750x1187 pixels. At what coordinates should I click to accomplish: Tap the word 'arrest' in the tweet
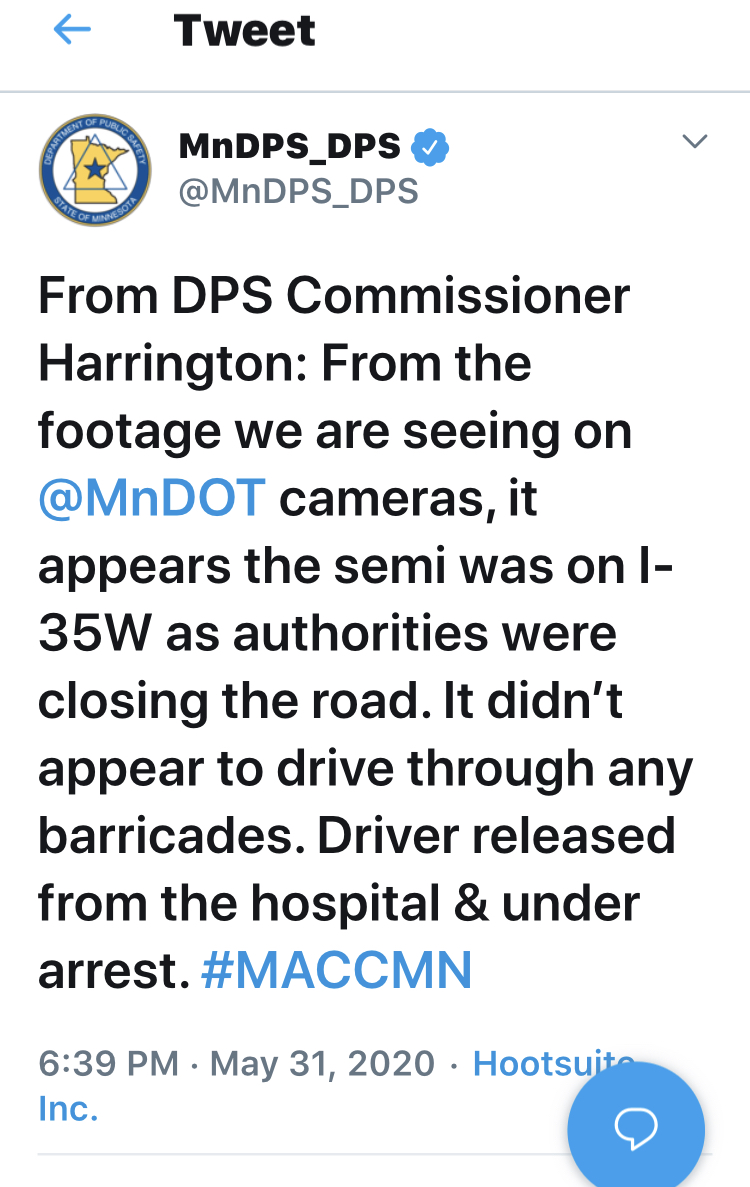(x=109, y=972)
